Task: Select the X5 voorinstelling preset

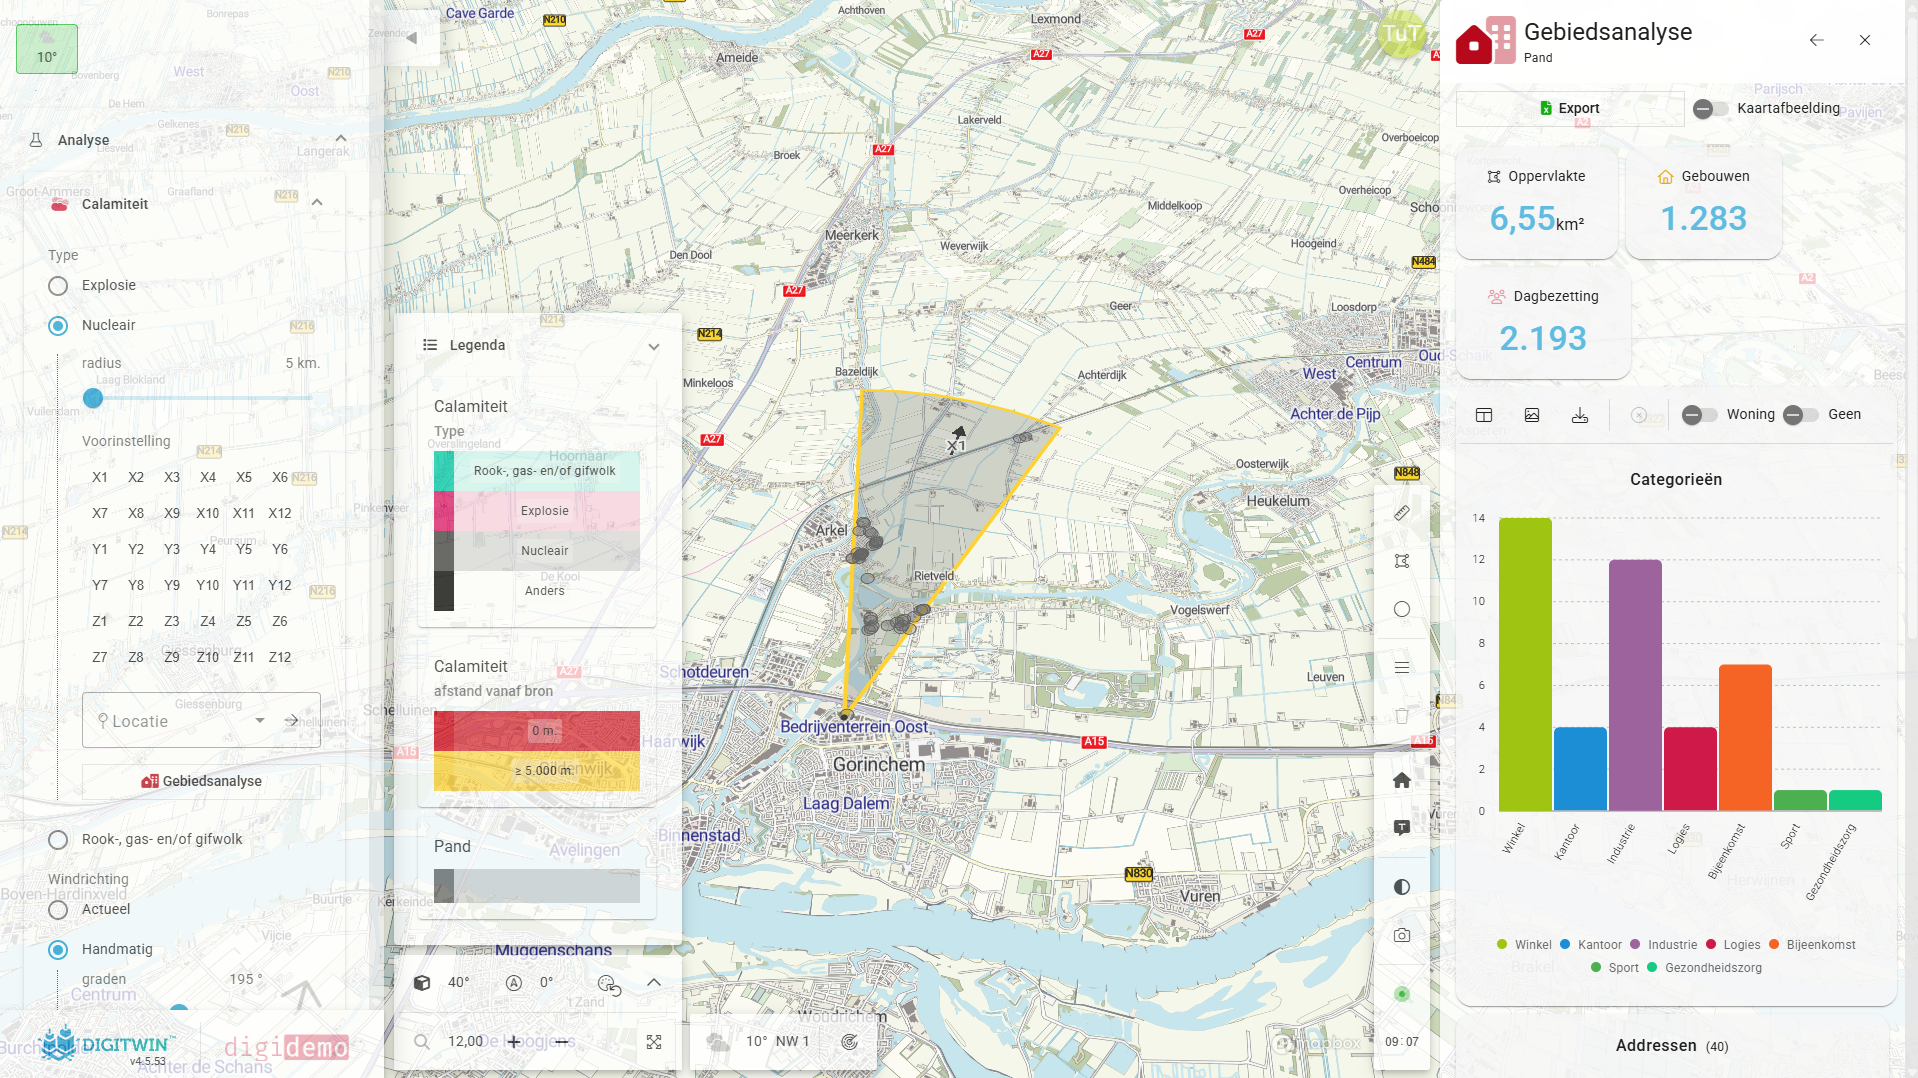Action: 243,477
